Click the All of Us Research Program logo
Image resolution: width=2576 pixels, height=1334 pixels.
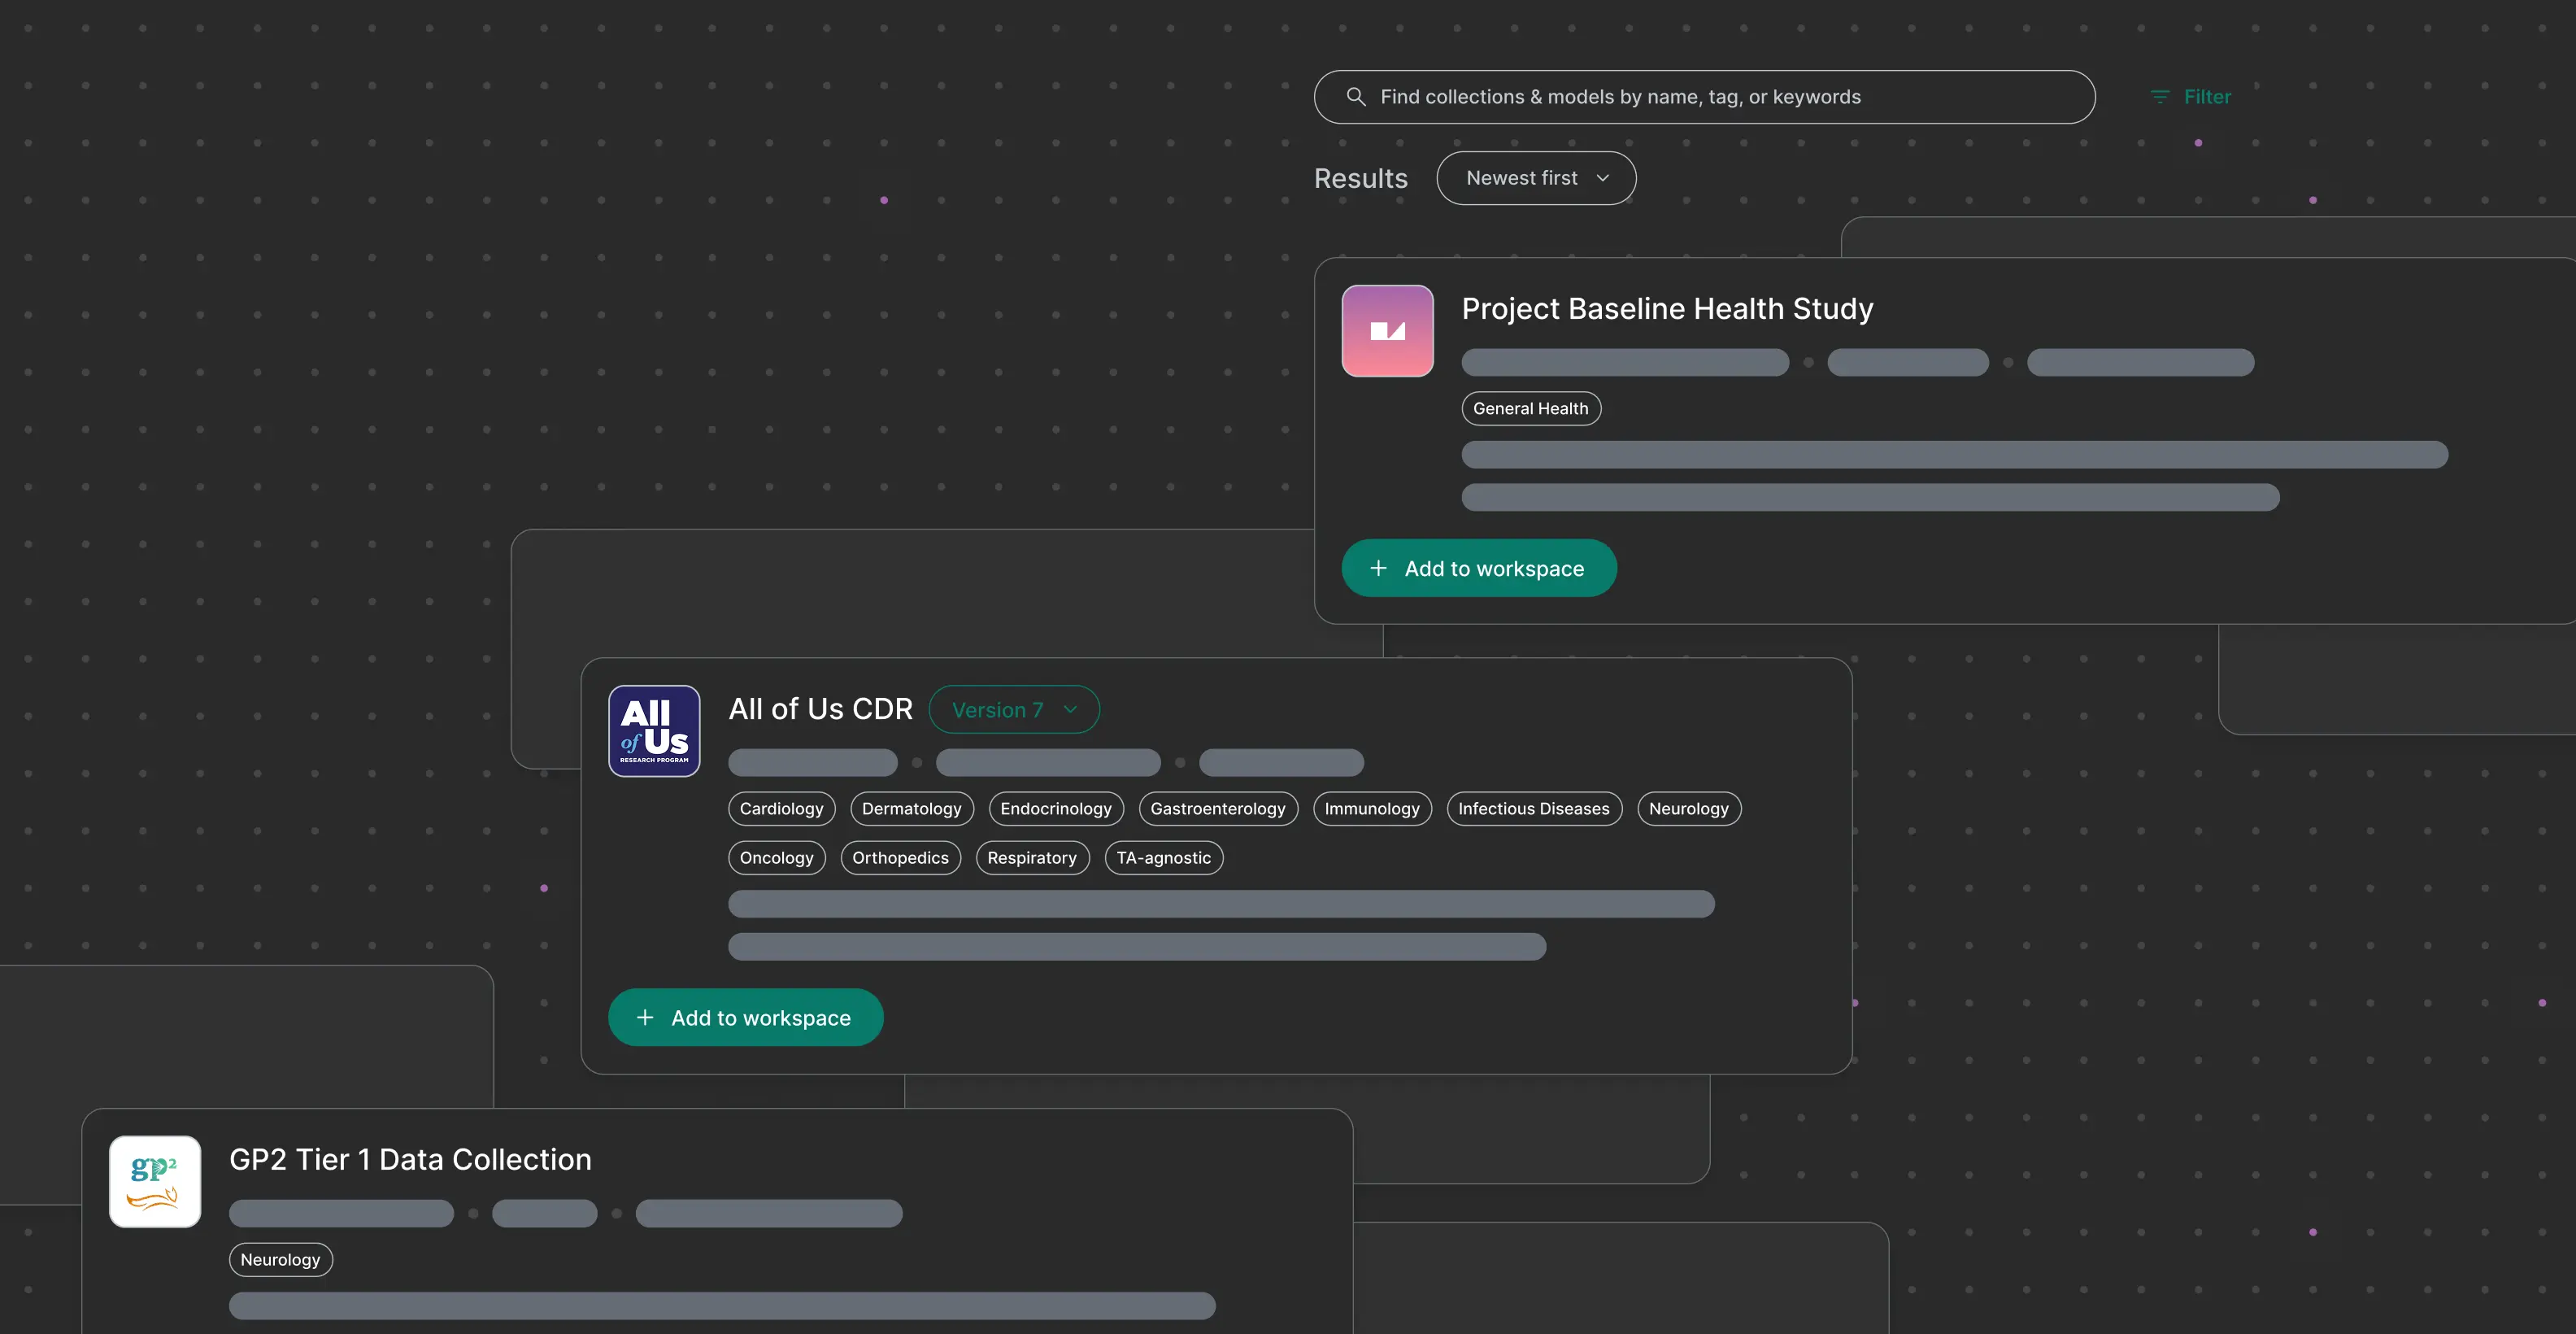pyautogui.click(x=653, y=731)
